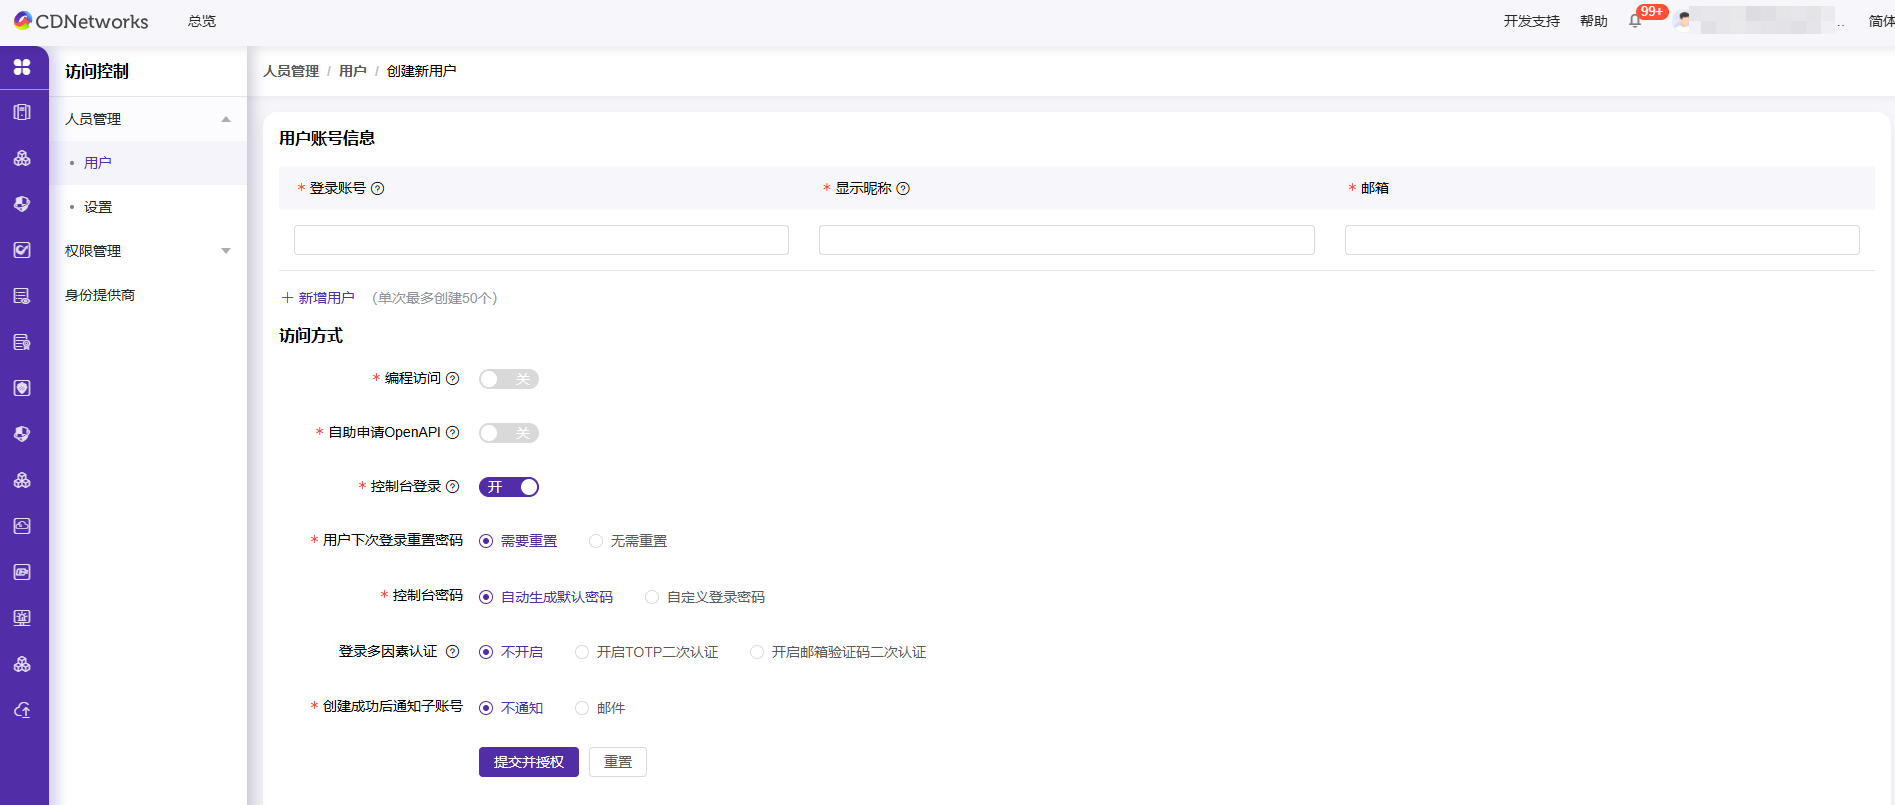Open the 帮助 menu
The image size is (1895, 805).
click(1593, 21)
